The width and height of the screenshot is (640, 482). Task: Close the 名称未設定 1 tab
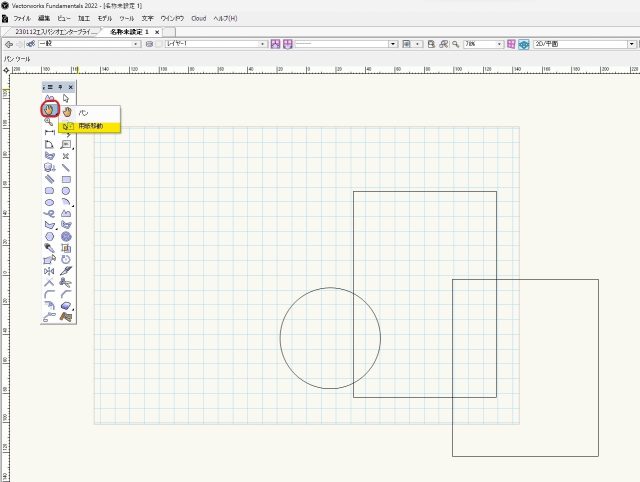[x=157, y=32]
